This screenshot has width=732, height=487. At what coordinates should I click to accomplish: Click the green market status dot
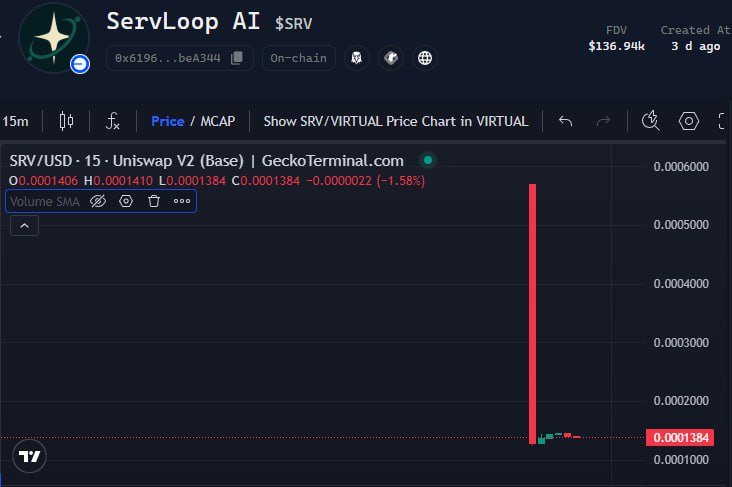coord(428,161)
